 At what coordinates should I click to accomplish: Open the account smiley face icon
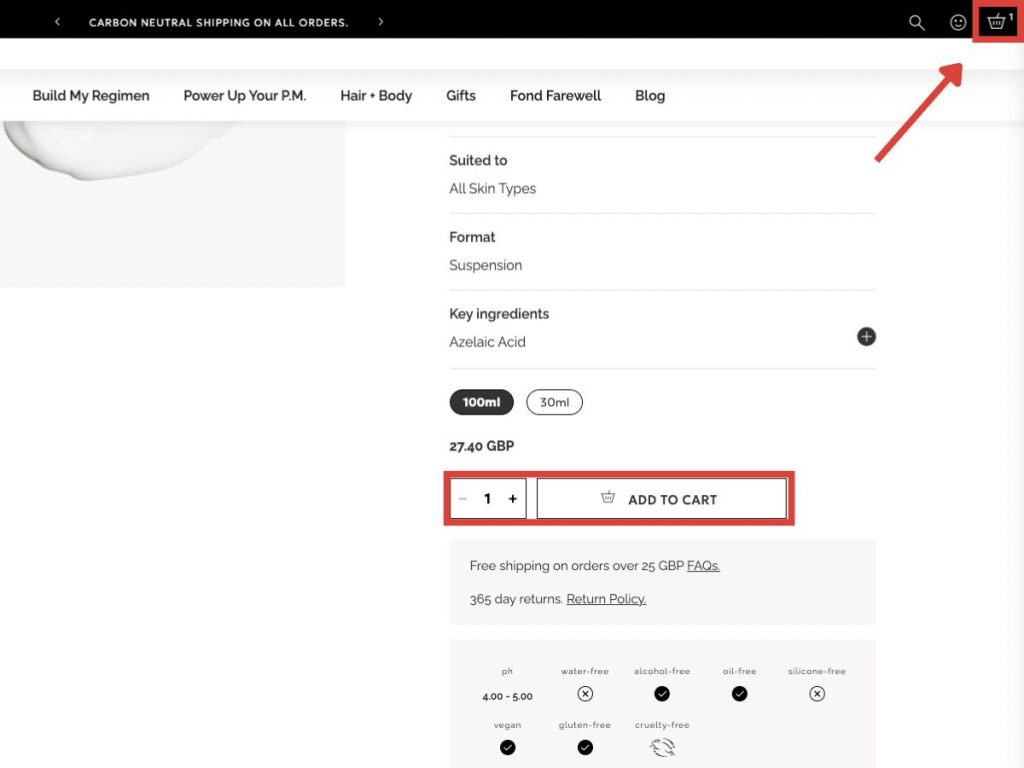(x=958, y=22)
